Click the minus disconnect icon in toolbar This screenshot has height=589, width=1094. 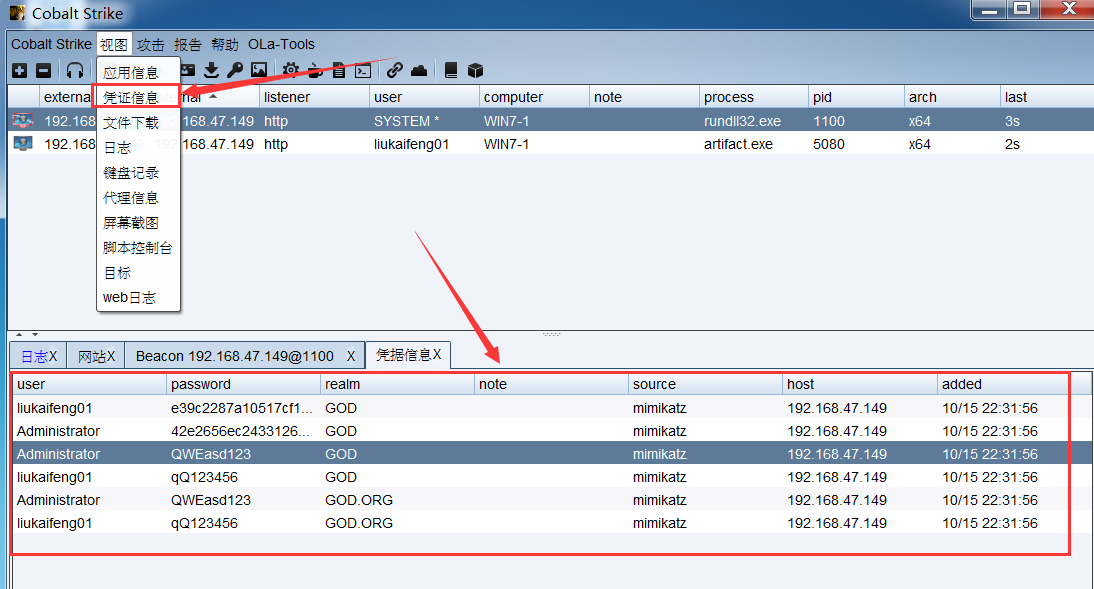pyautogui.click(x=43, y=70)
